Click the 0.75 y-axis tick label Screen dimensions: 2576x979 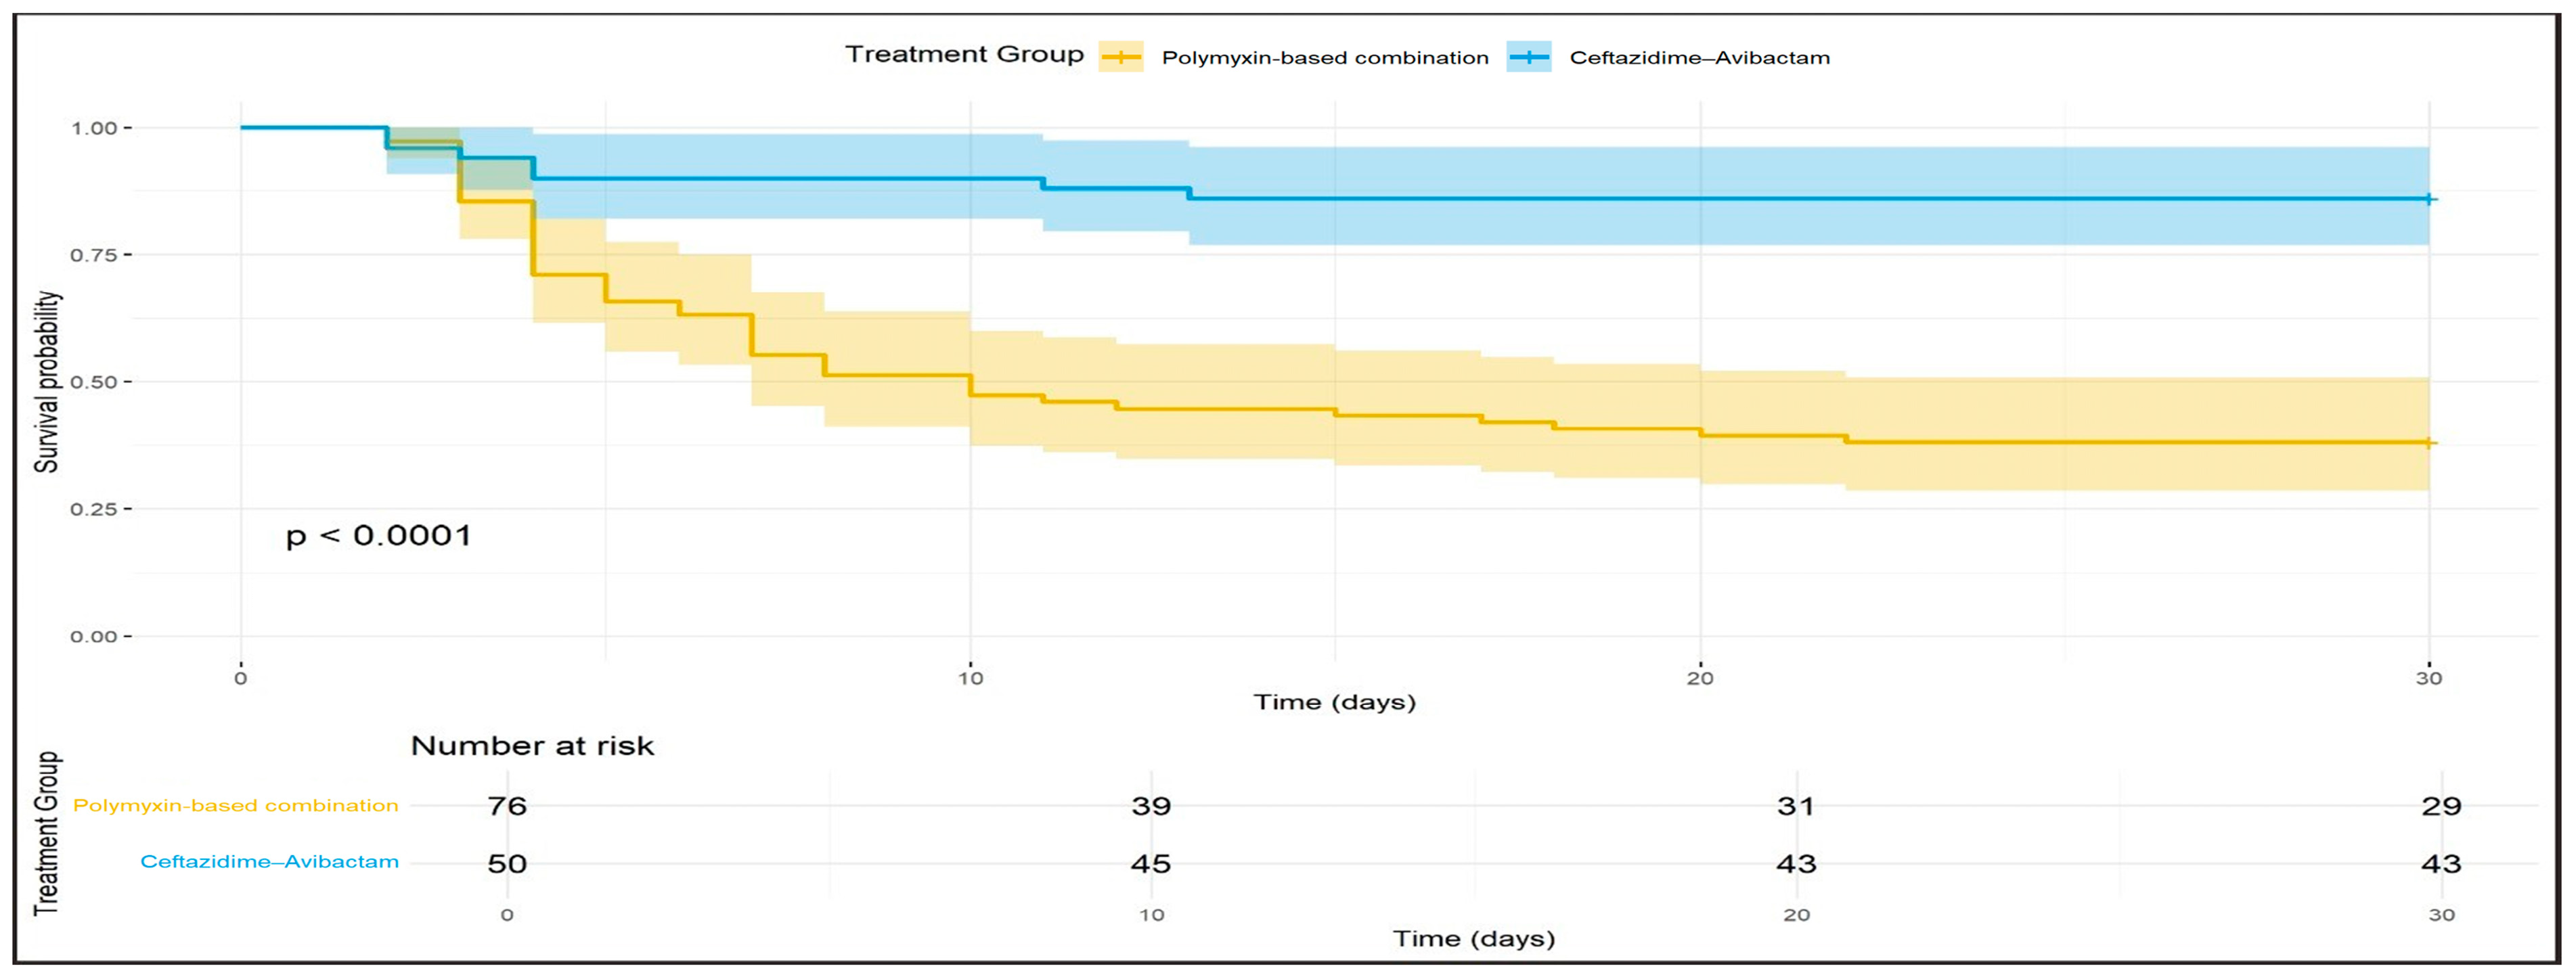(94, 255)
